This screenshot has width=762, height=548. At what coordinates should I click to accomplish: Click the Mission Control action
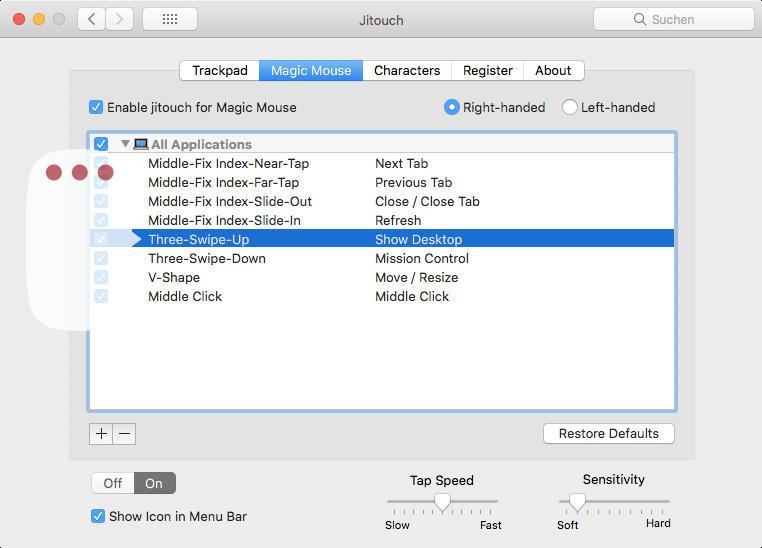[x=422, y=258]
